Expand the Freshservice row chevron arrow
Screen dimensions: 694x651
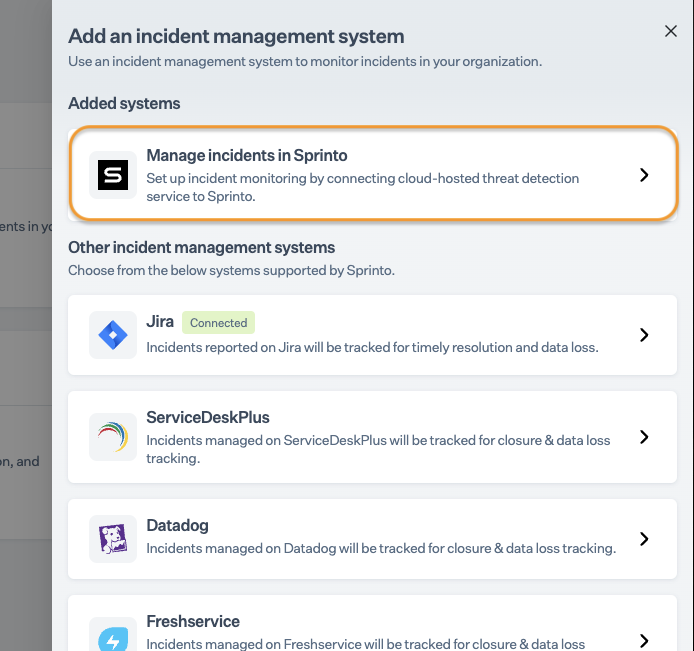pyautogui.click(x=644, y=640)
